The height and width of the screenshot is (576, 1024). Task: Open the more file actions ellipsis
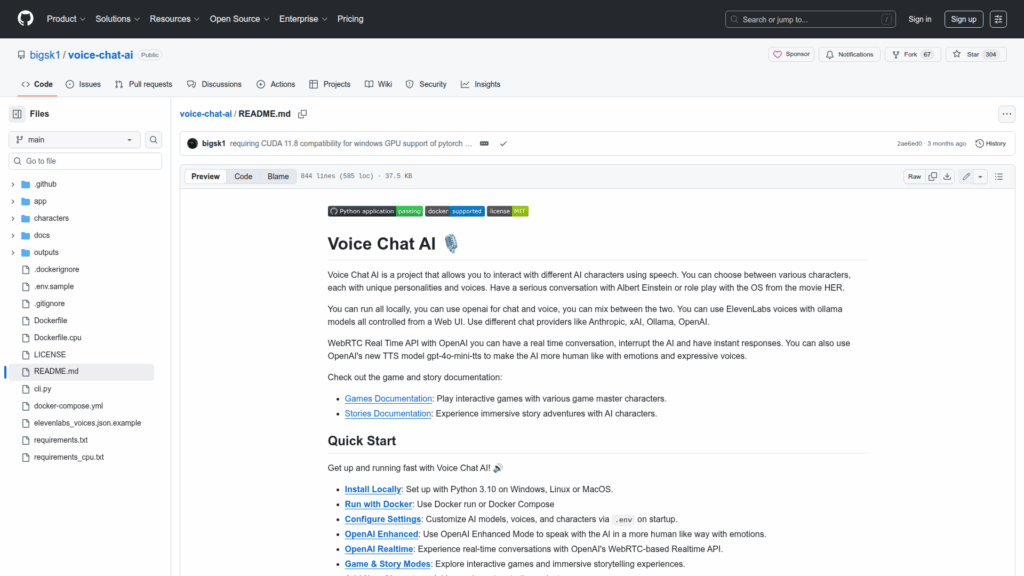pos(1006,114)
